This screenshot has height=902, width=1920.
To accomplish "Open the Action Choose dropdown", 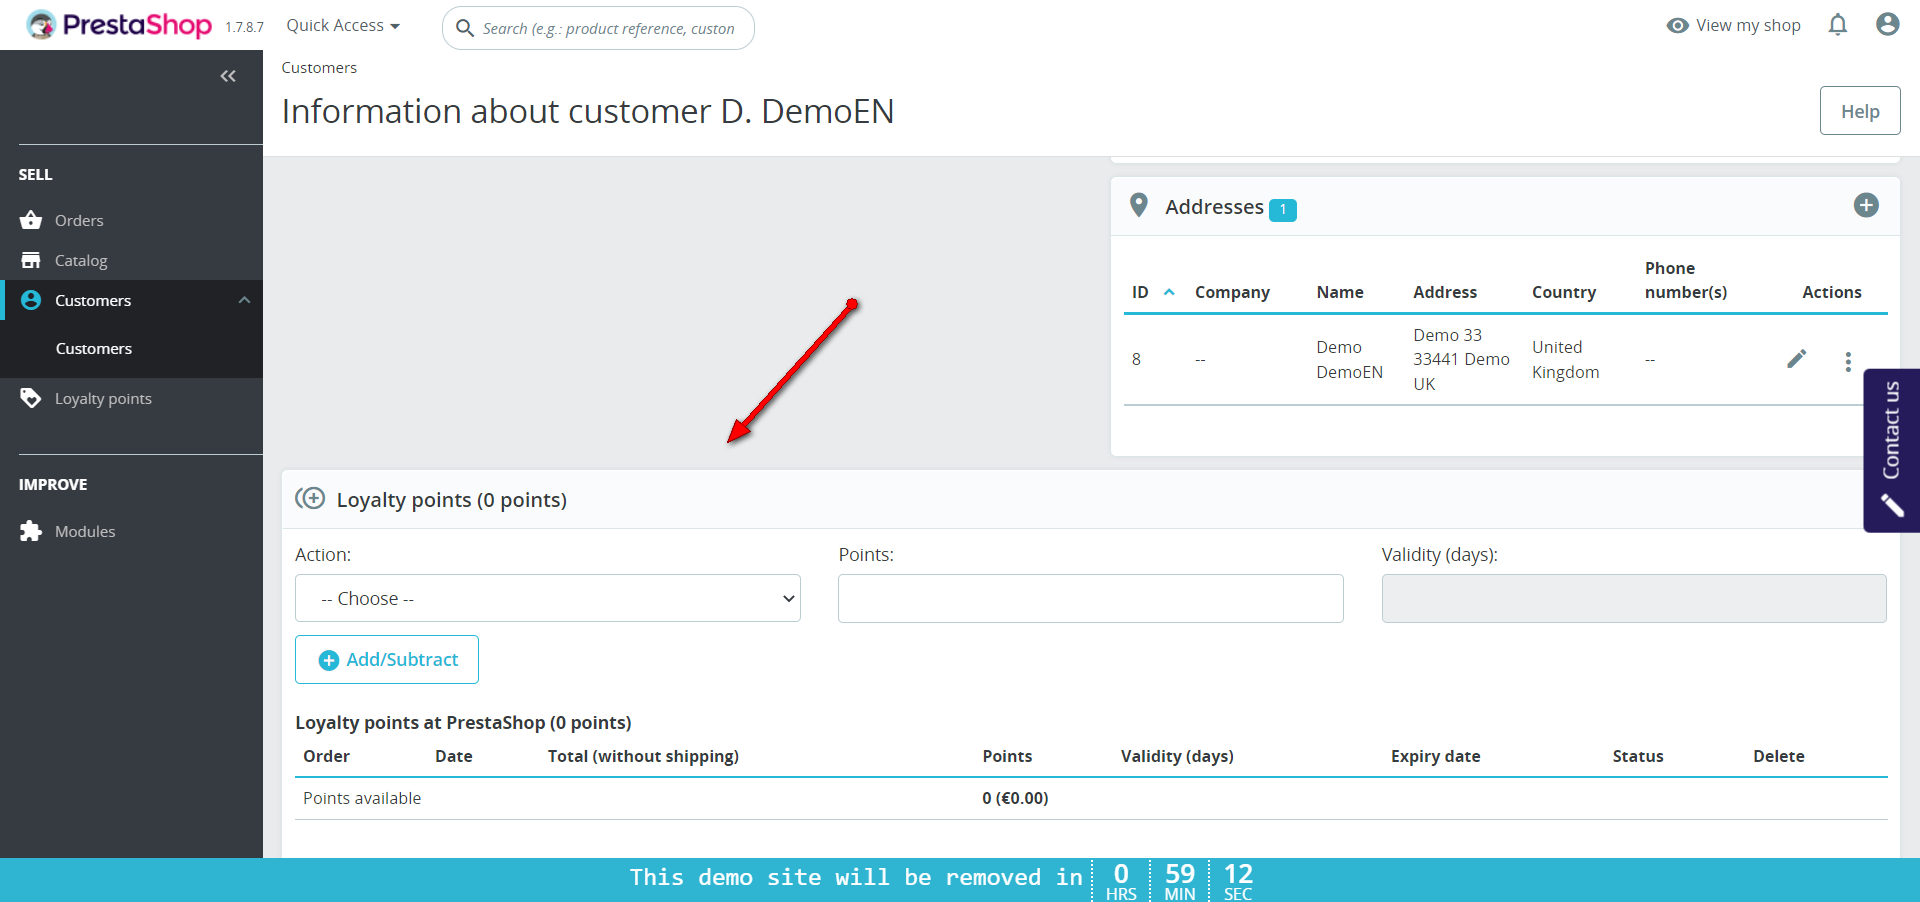I will click(548, 598).
